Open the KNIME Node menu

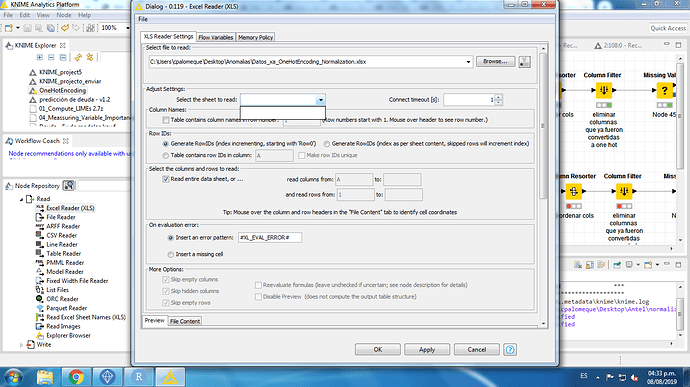pos(63,15)
